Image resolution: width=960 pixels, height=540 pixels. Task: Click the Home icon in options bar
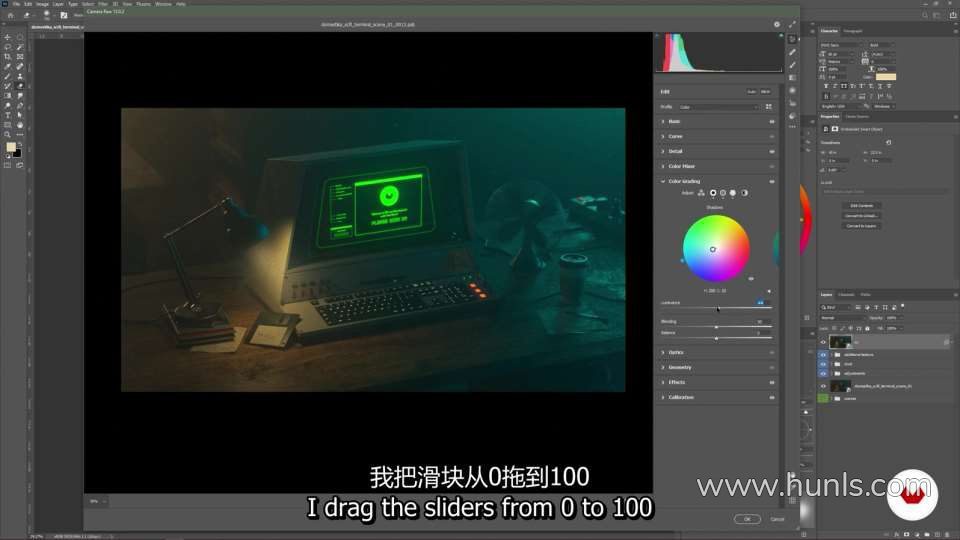[x=10, y=15]
